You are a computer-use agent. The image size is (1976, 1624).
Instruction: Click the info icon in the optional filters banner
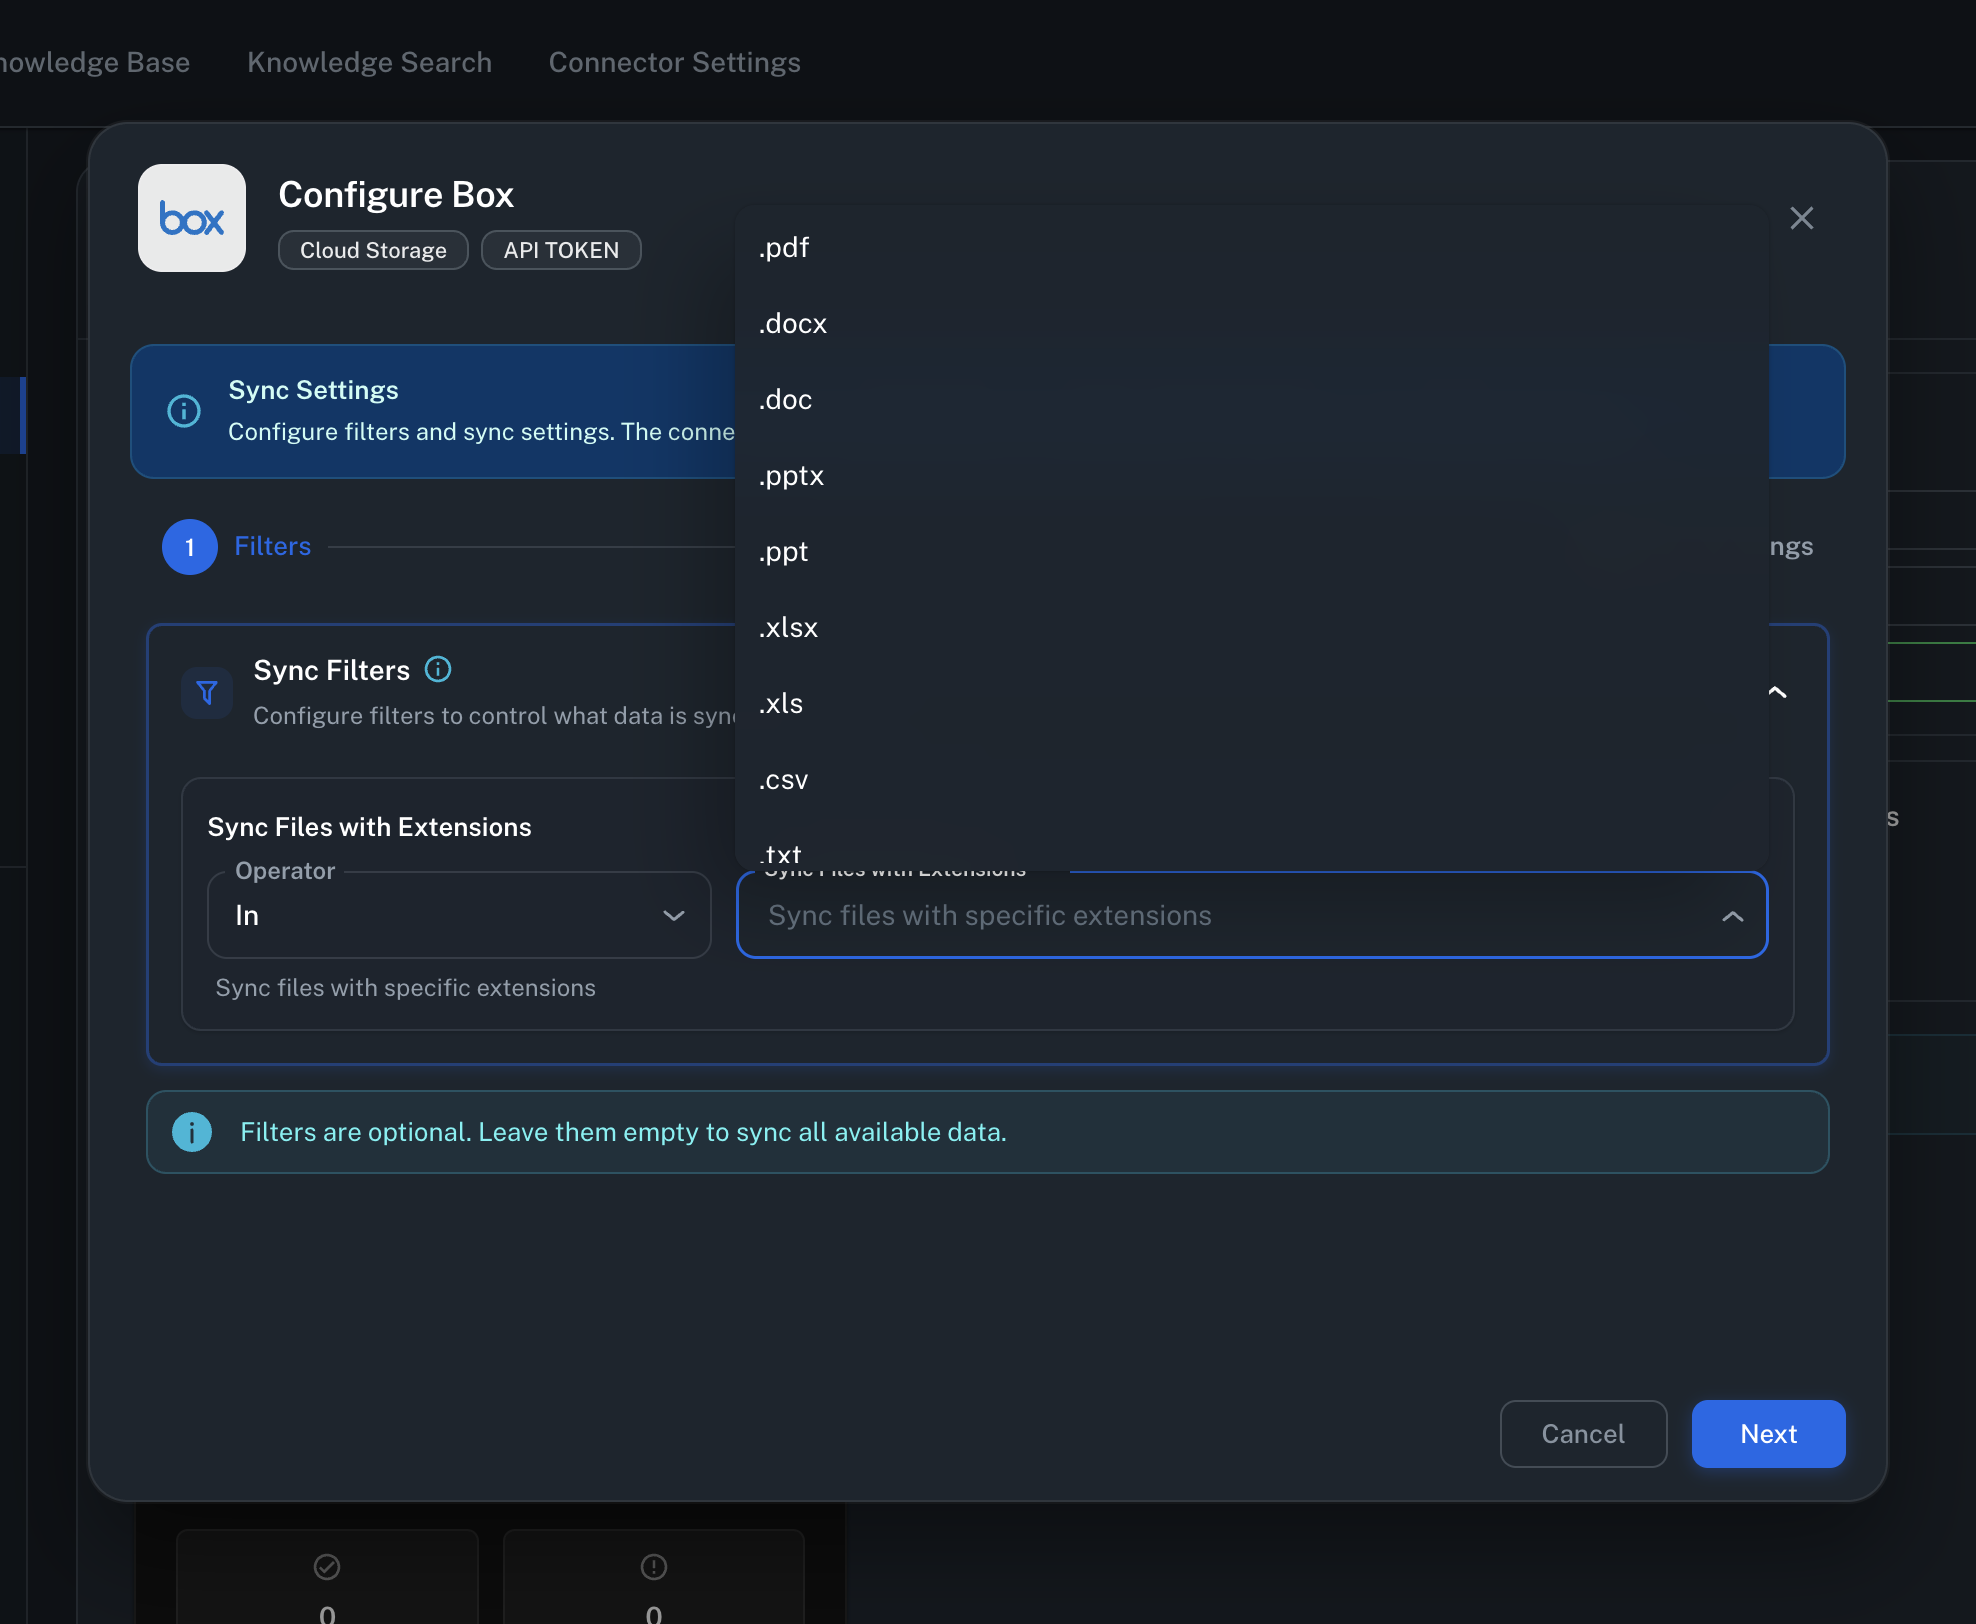192,1132
